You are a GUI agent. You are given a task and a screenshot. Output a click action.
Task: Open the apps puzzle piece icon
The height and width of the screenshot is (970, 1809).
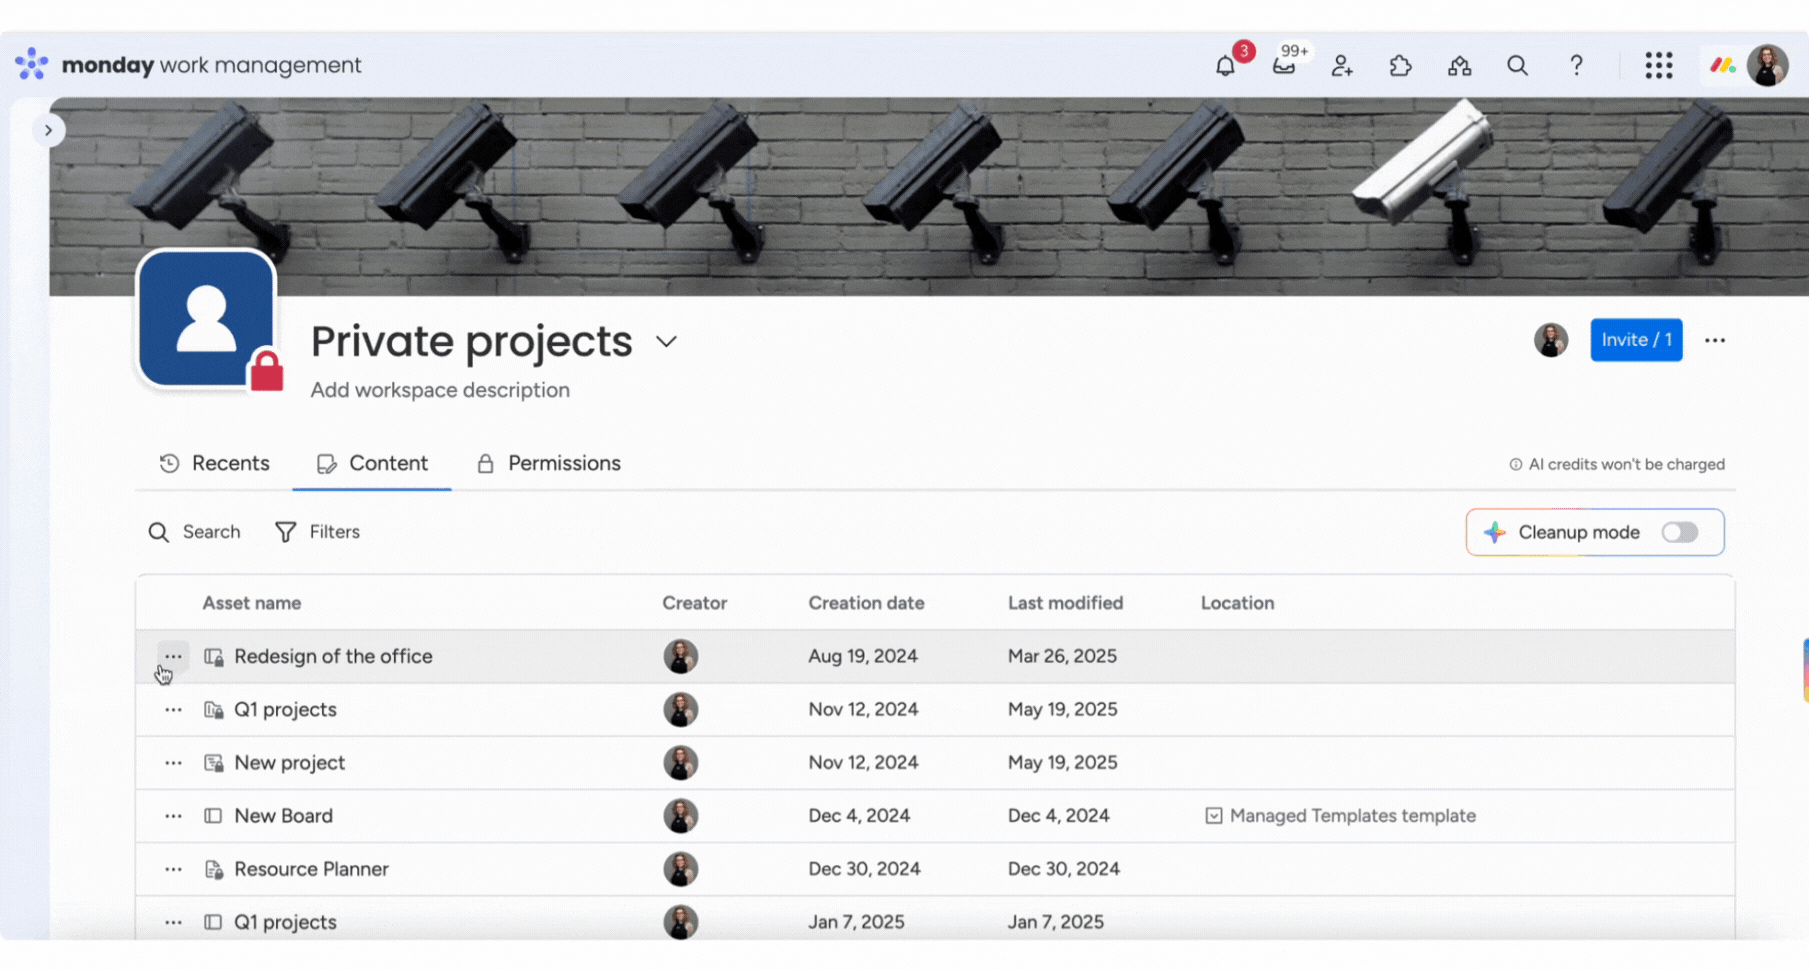point(1400,66)
